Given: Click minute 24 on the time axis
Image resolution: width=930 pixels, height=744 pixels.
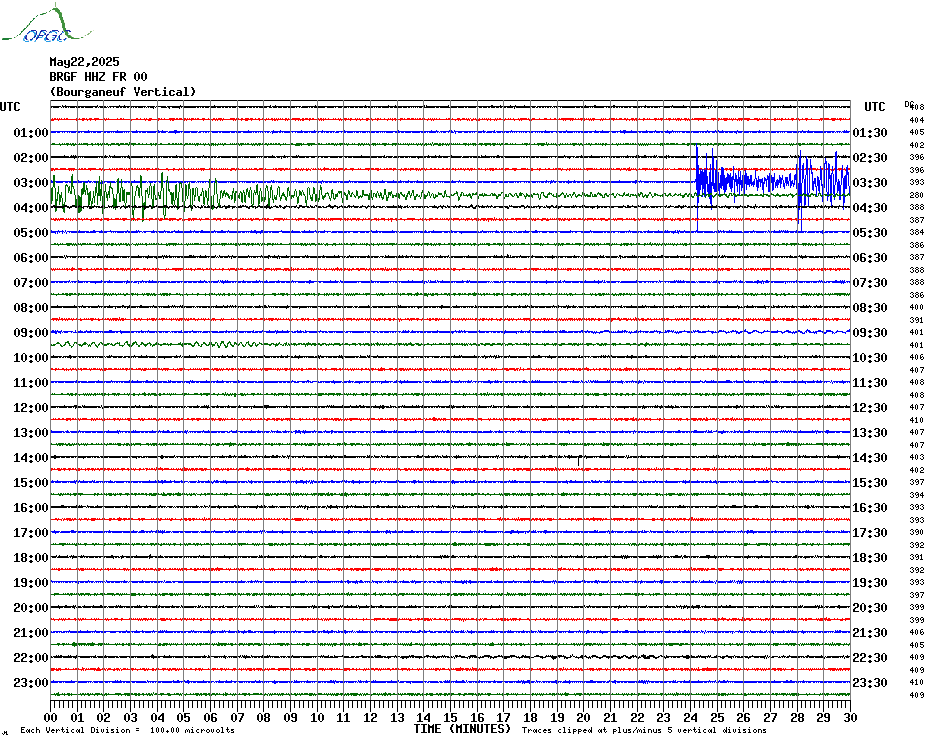Looking at the screenshot, I should (x=690, y=717).
